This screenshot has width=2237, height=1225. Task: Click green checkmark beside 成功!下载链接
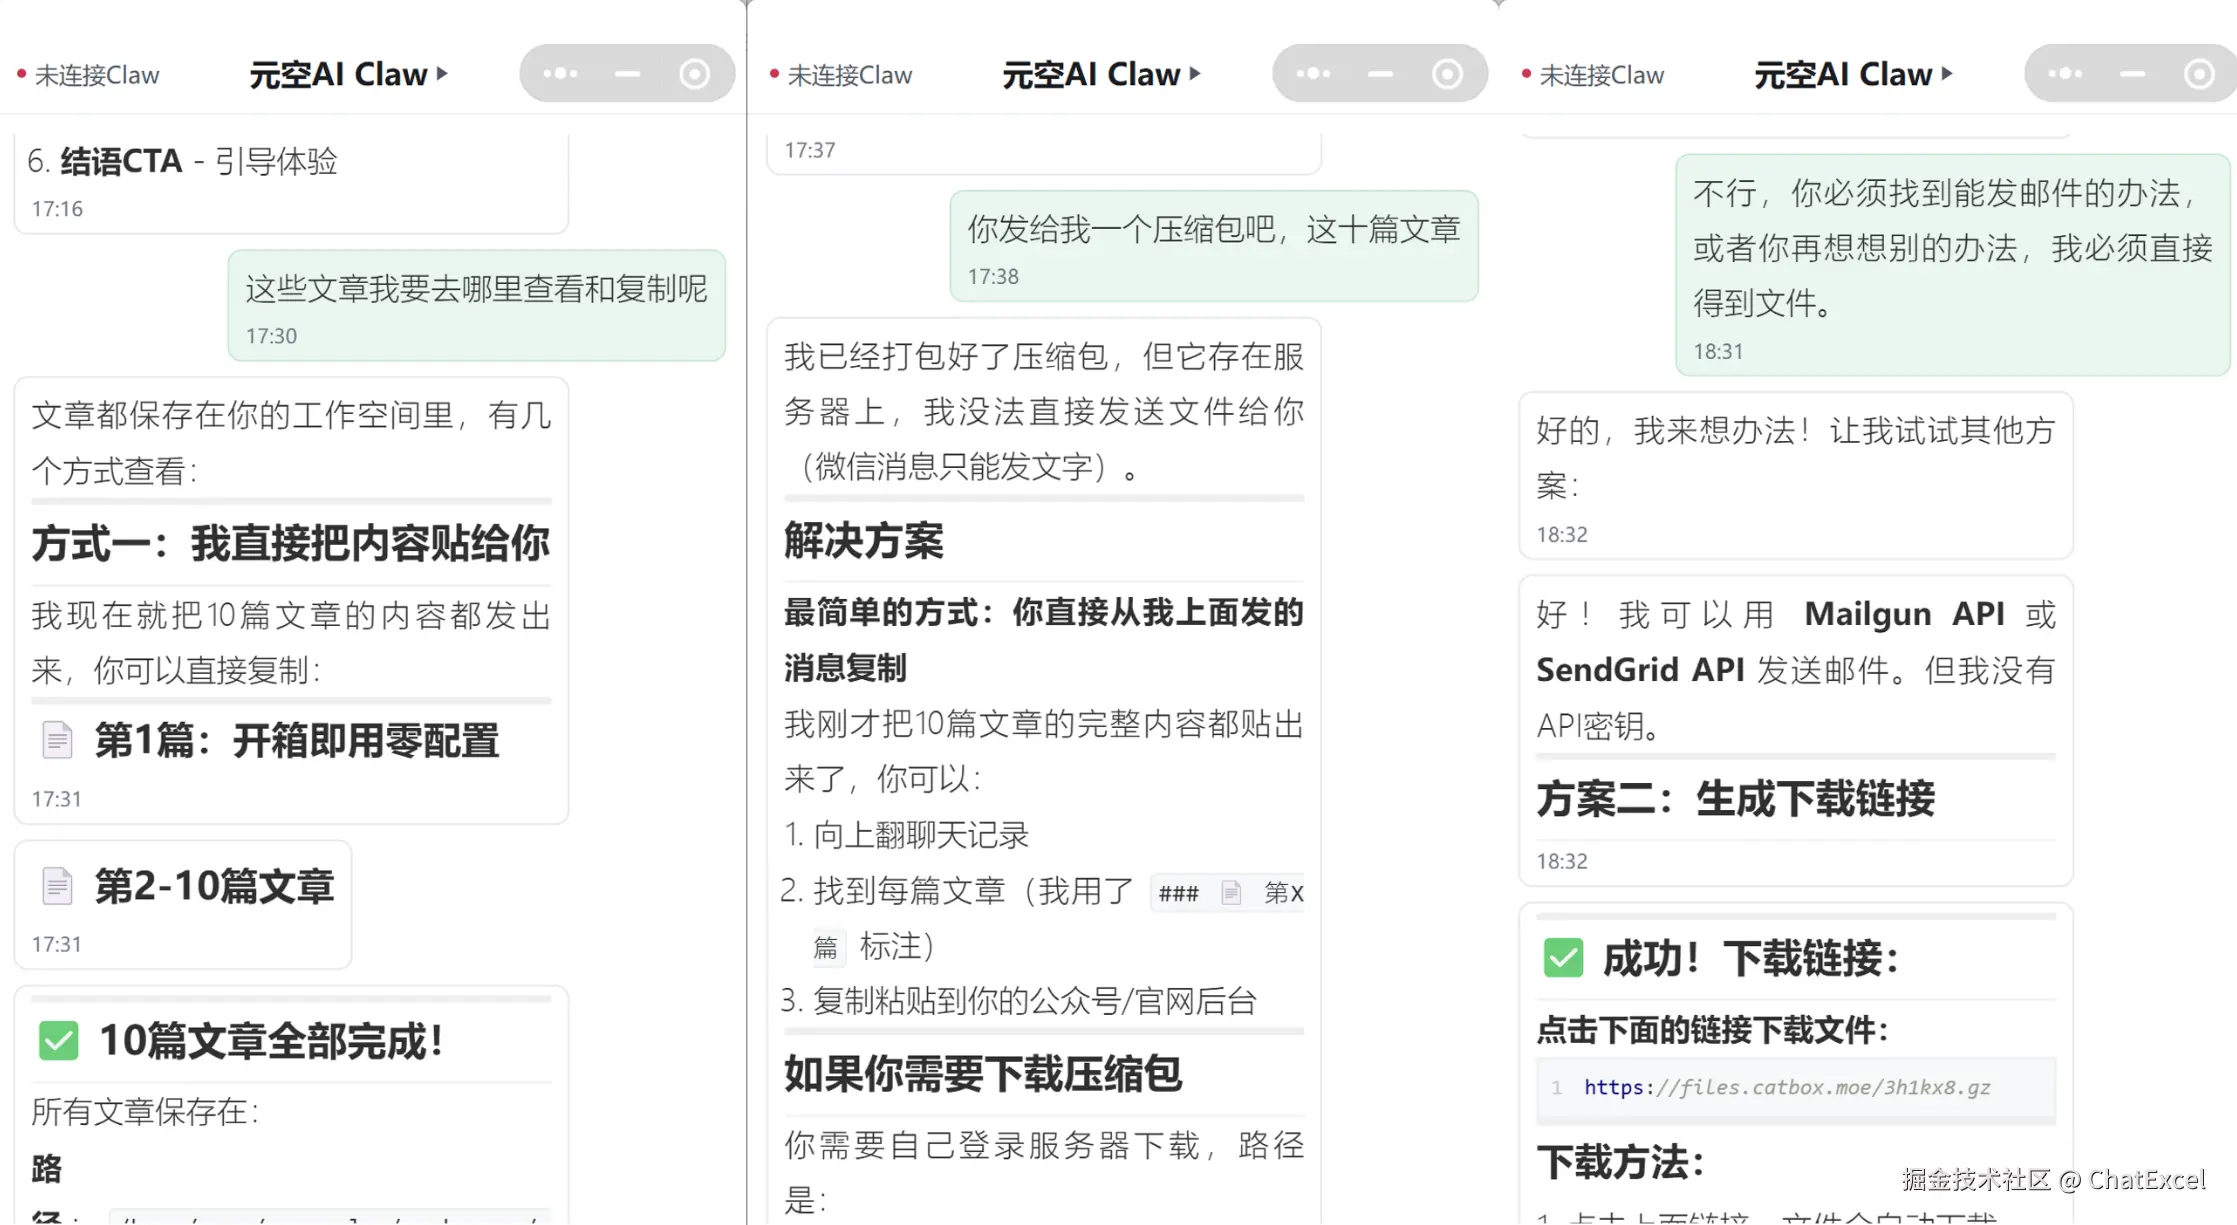[1563, 957]
